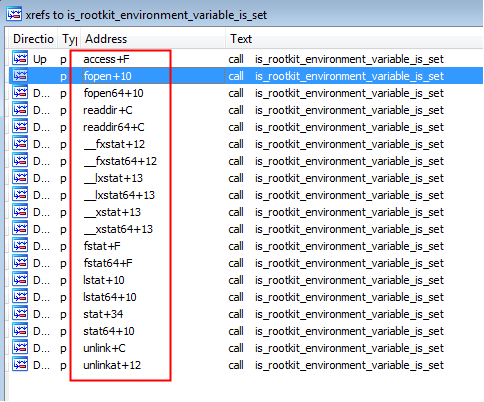Viewport: 484px width, 402px height.
Task: Click the xref icon in the fstat64+F row
Action: 20,262
